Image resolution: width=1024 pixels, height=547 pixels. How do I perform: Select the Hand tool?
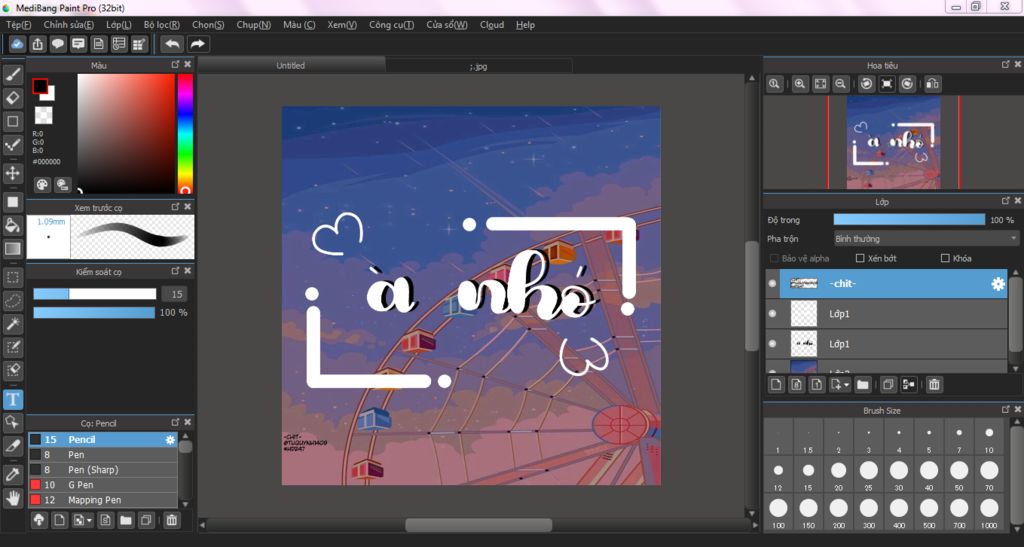[12, 498]
